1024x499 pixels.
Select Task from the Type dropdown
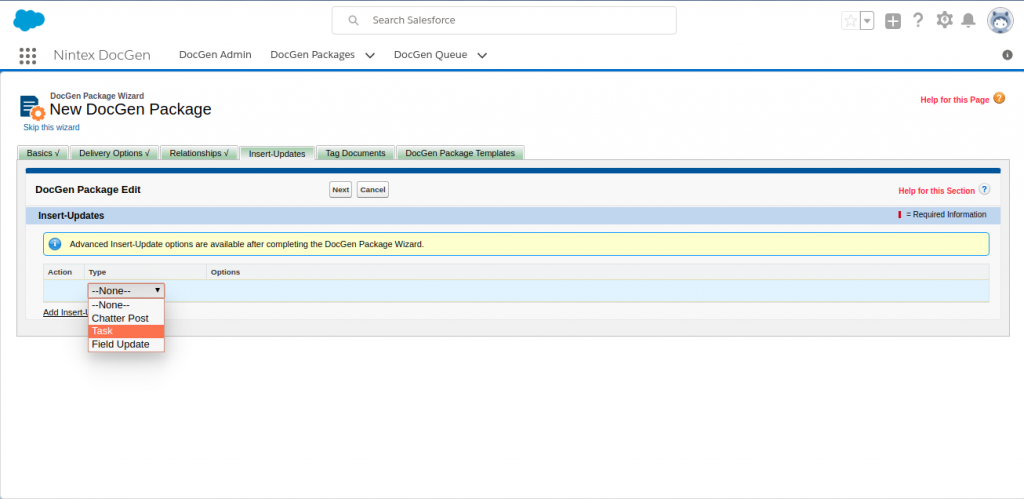(x=102, y=331)
